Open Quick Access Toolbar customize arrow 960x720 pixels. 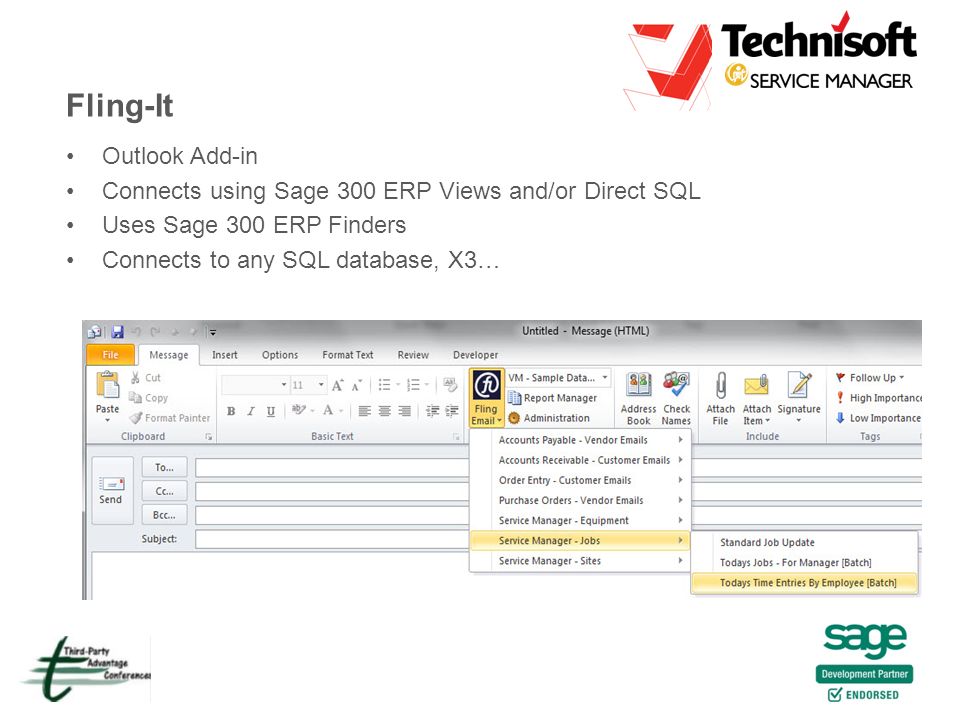212,332
